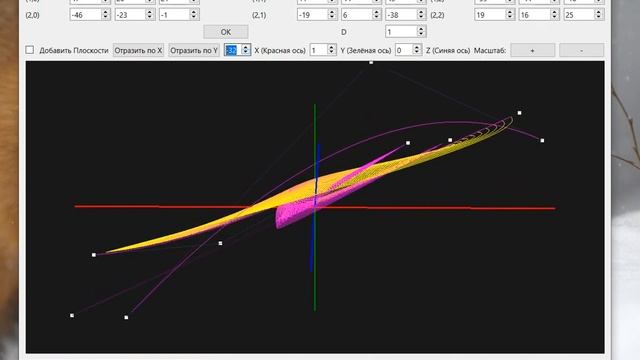Increase X rotation -32 with up arrow

click(x=245, y=47)
